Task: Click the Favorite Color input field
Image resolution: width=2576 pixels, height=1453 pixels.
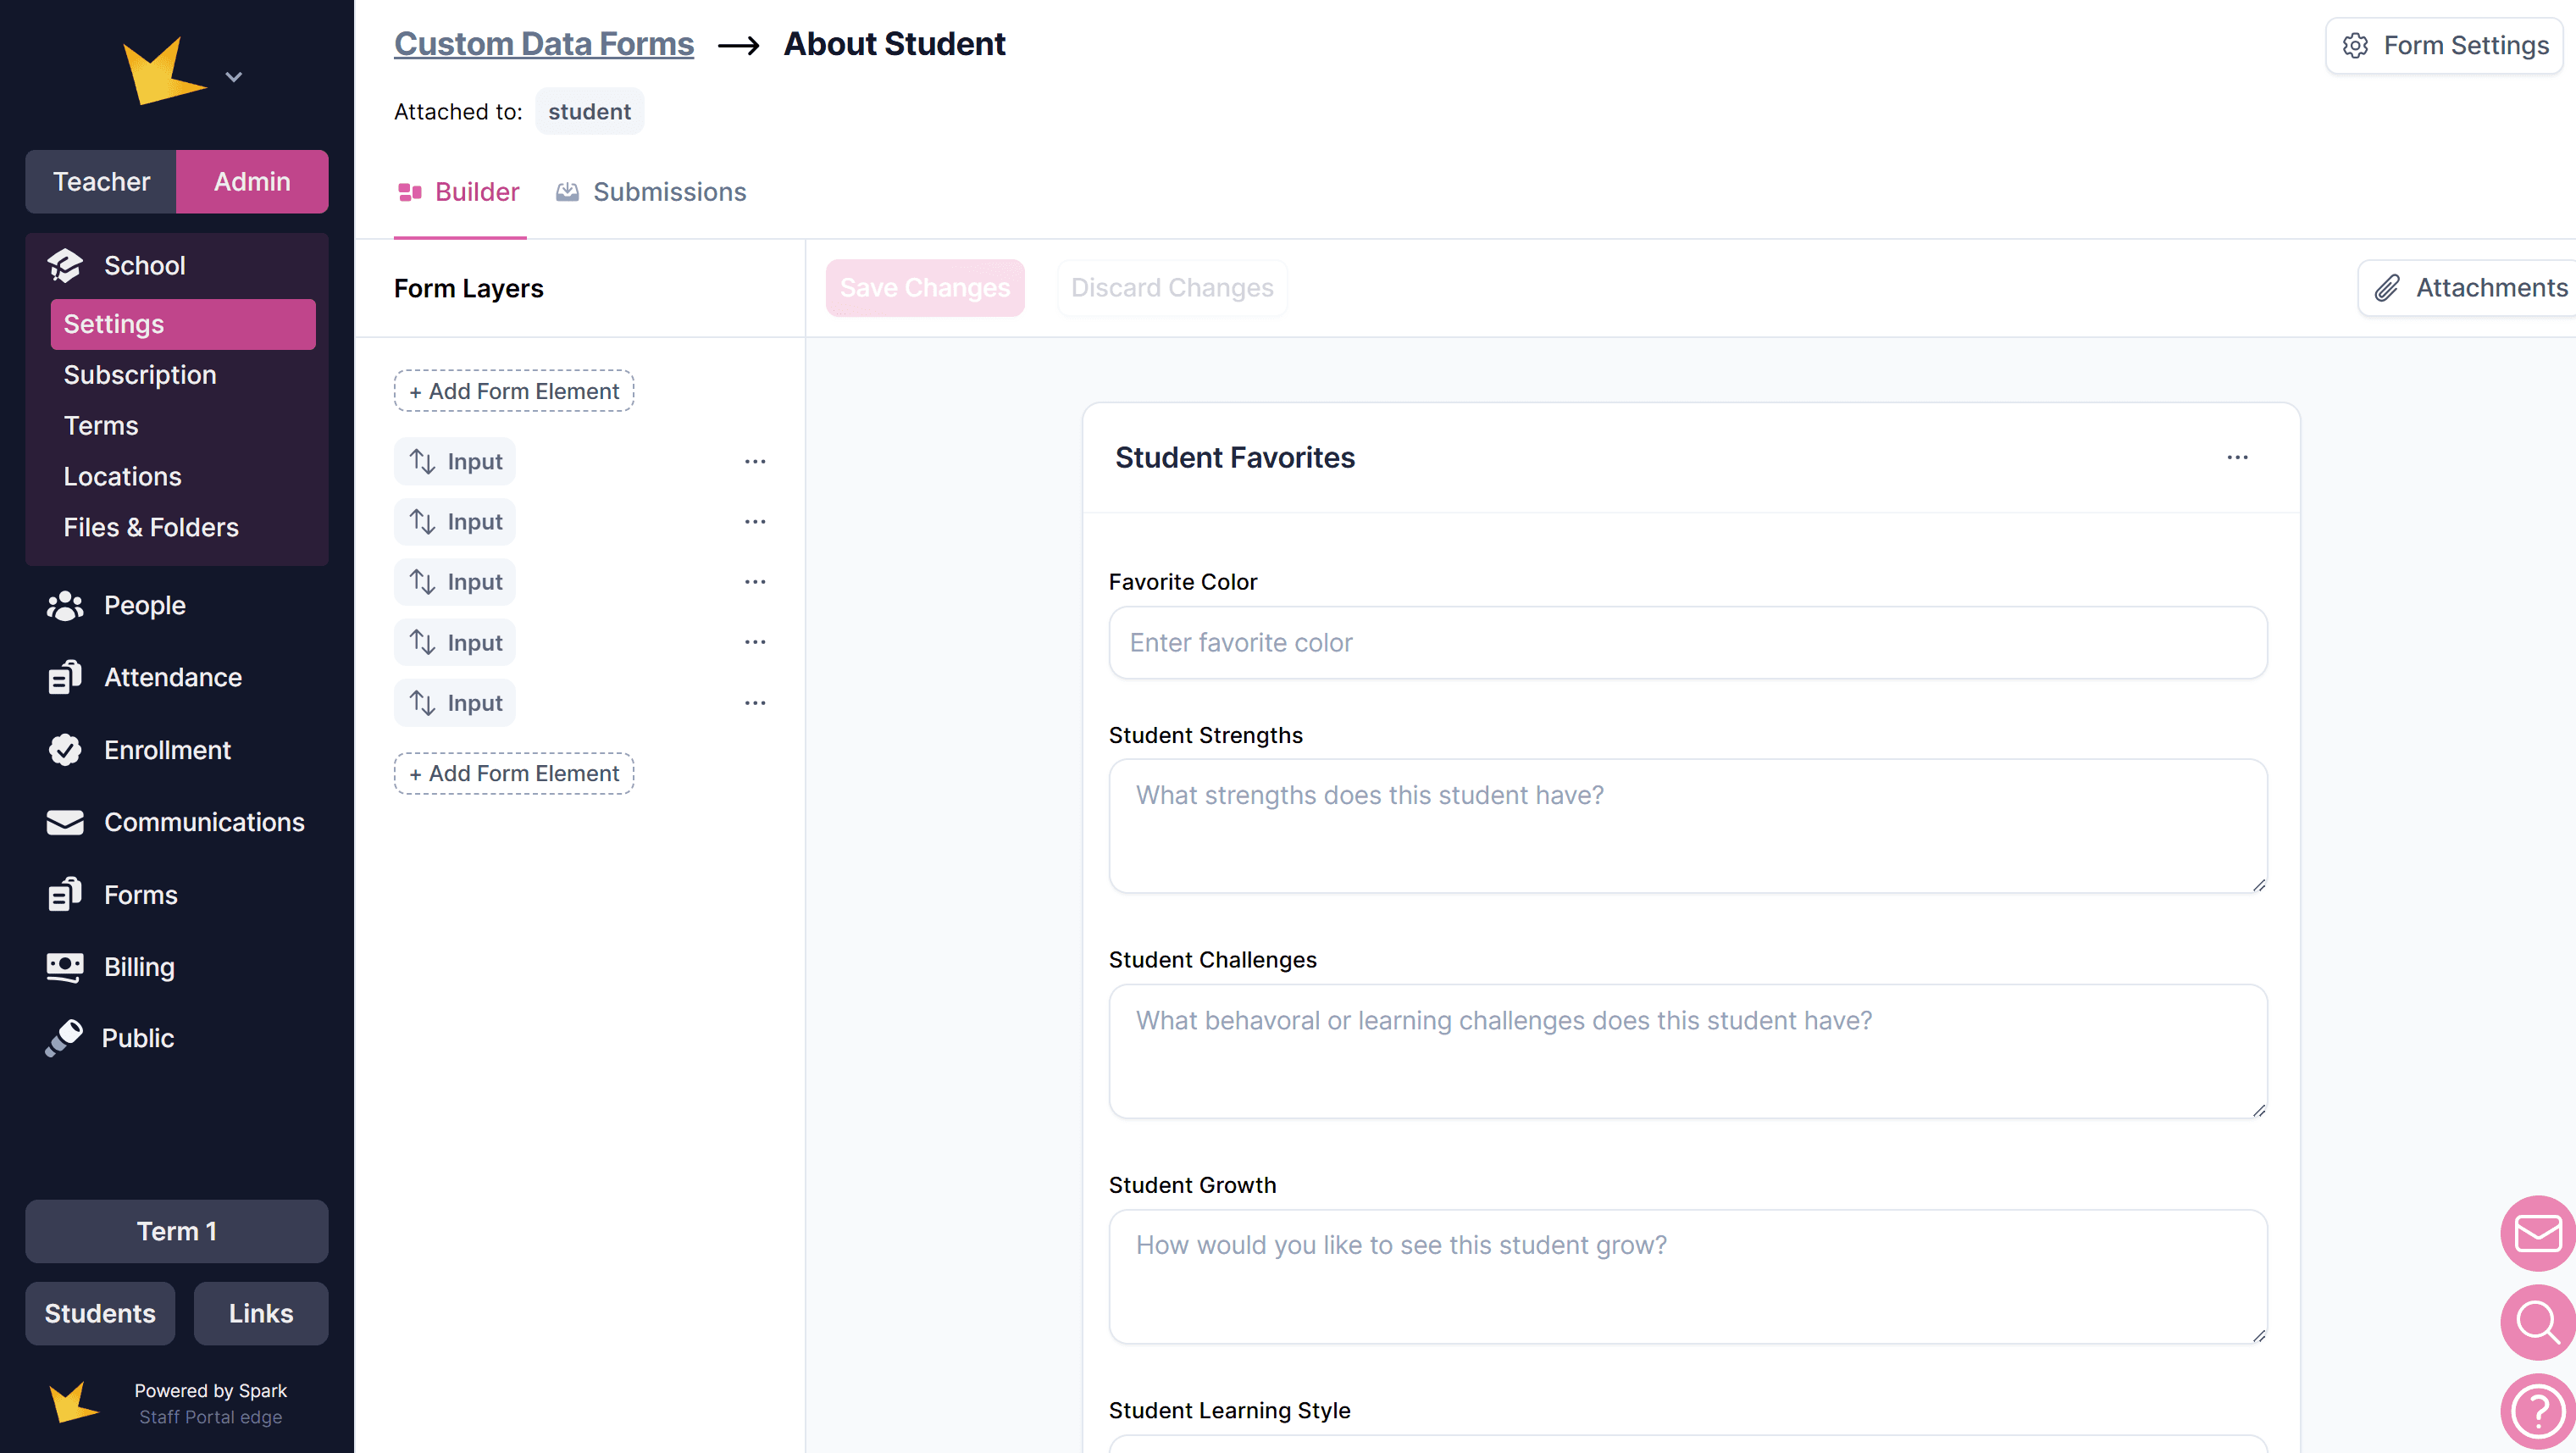Action: pyautogui.click(x=1687, y=643)
